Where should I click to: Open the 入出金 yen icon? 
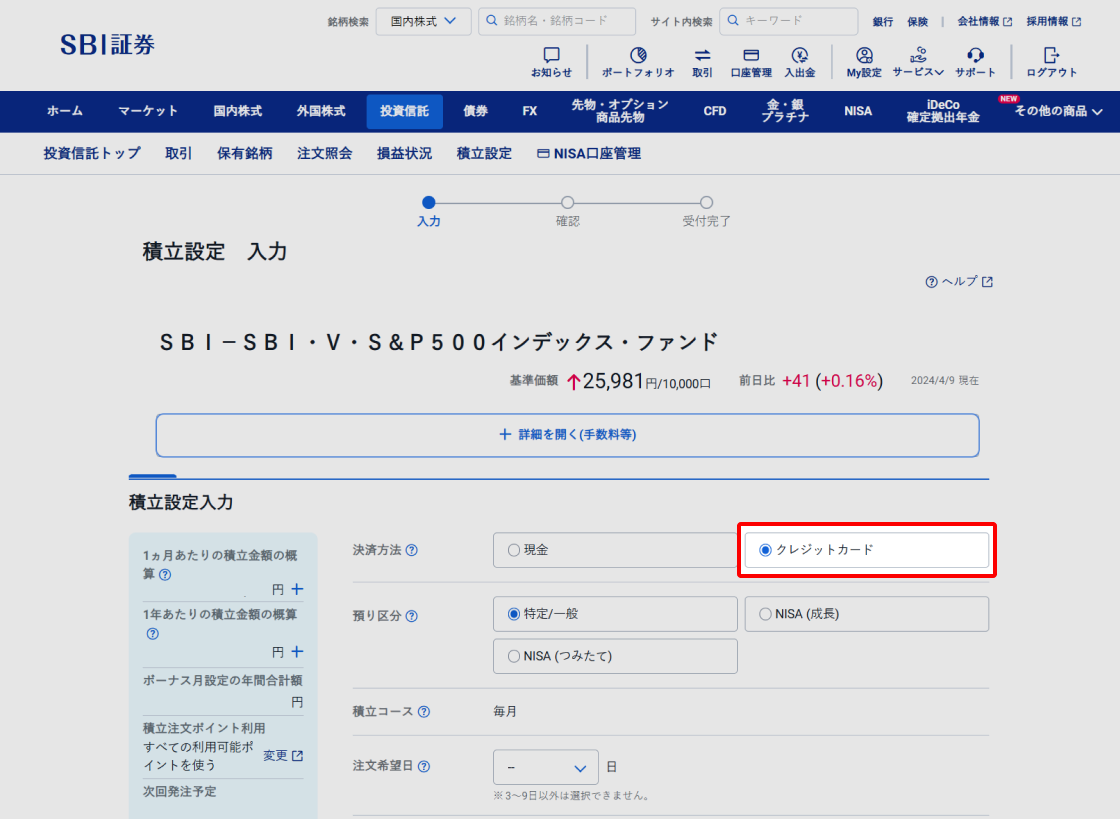(800, 55)
